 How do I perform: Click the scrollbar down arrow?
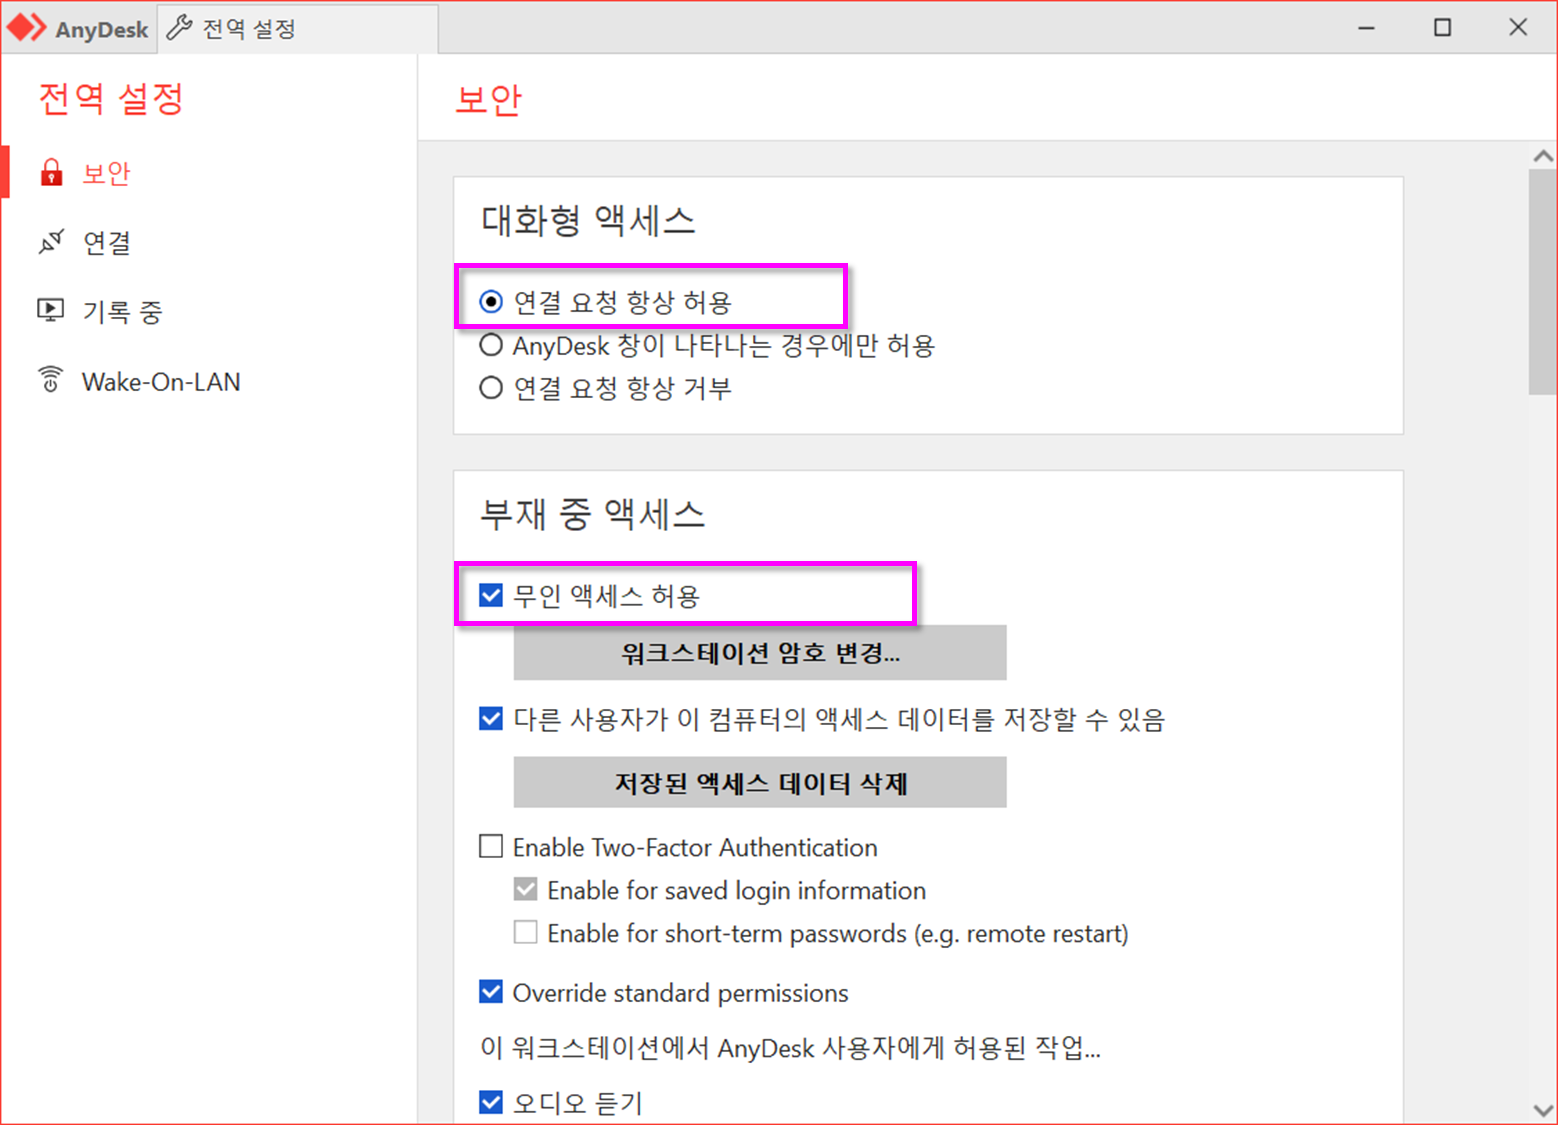[x=1543, y=1110]
